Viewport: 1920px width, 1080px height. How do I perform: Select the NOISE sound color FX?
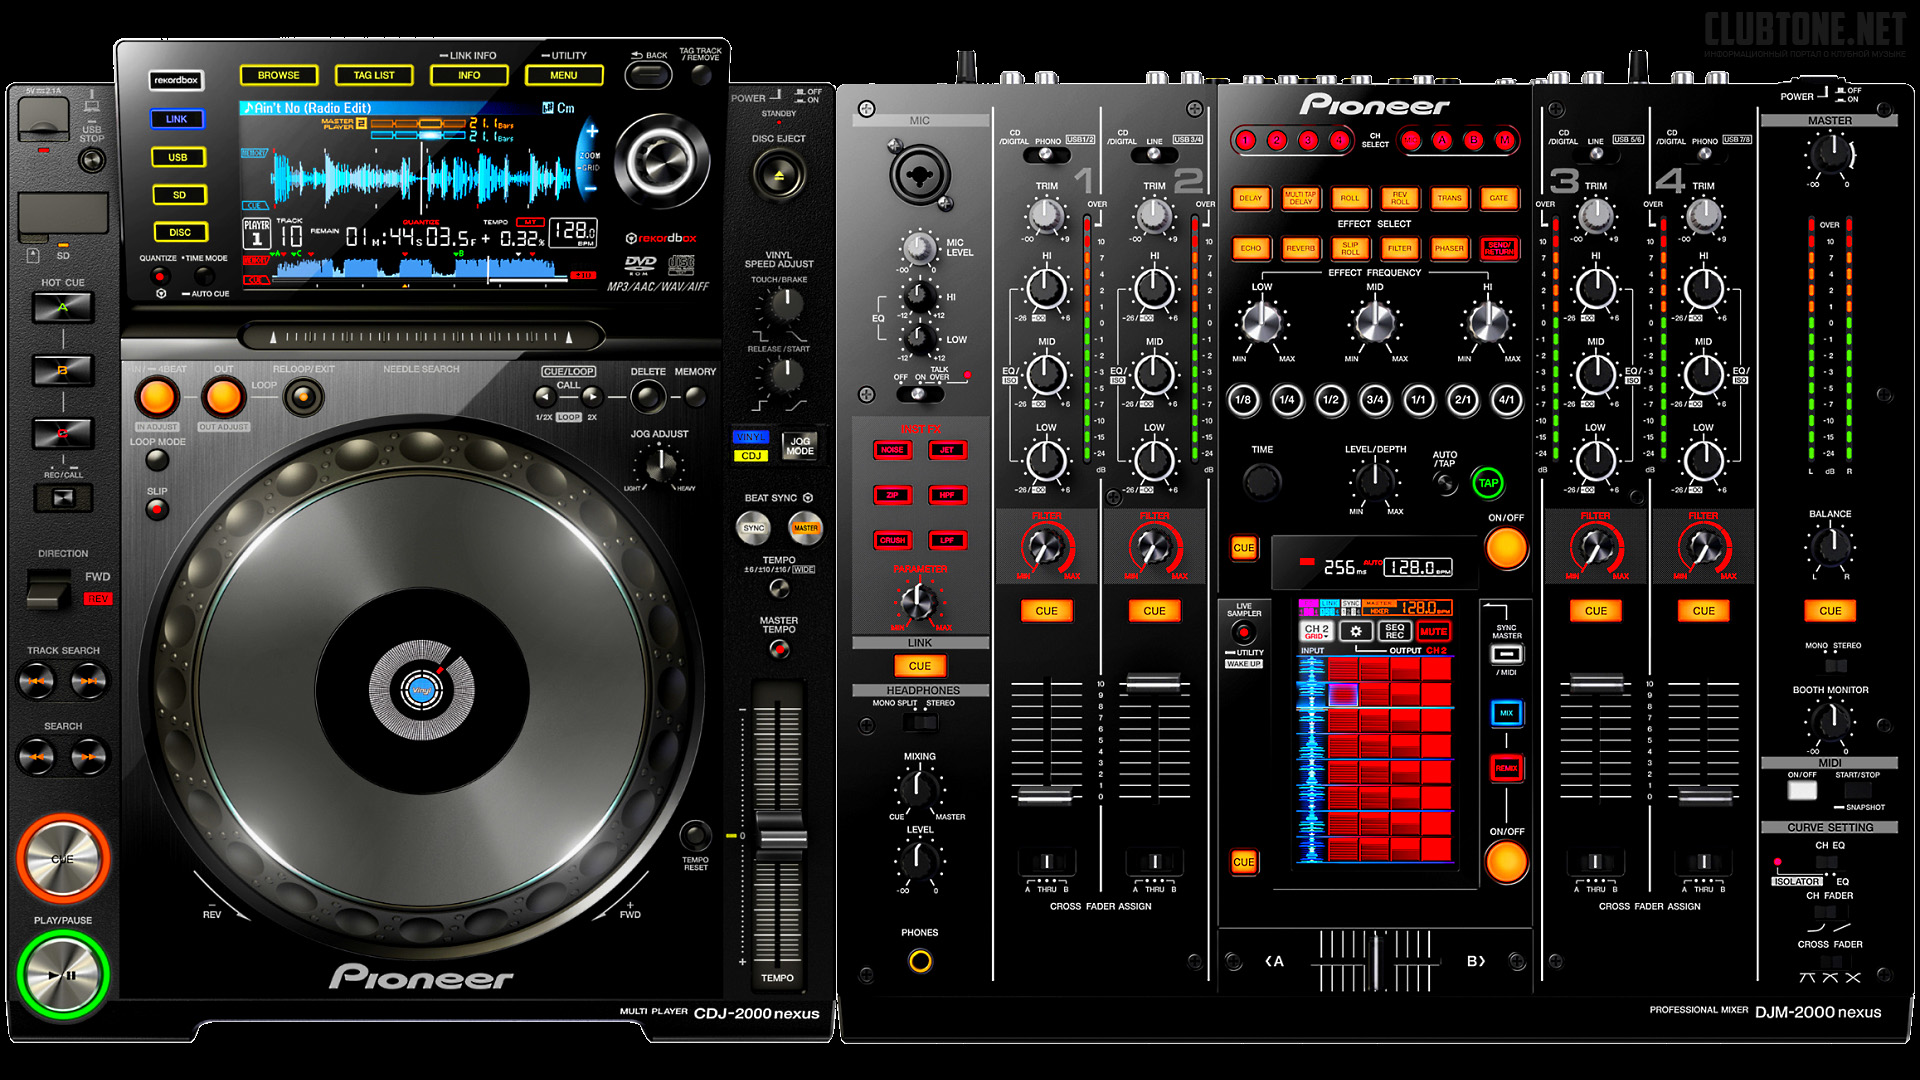point(892,450)
